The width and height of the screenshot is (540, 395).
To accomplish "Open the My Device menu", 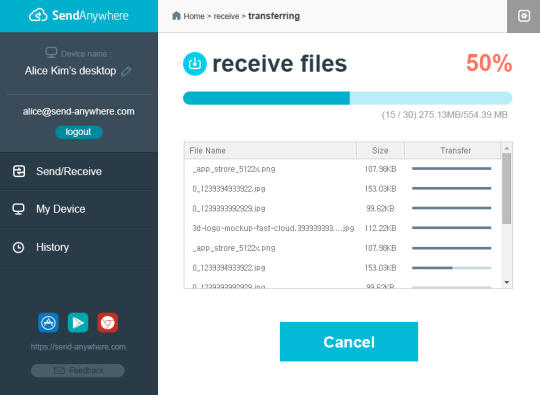I will click(x=79, y=209).
